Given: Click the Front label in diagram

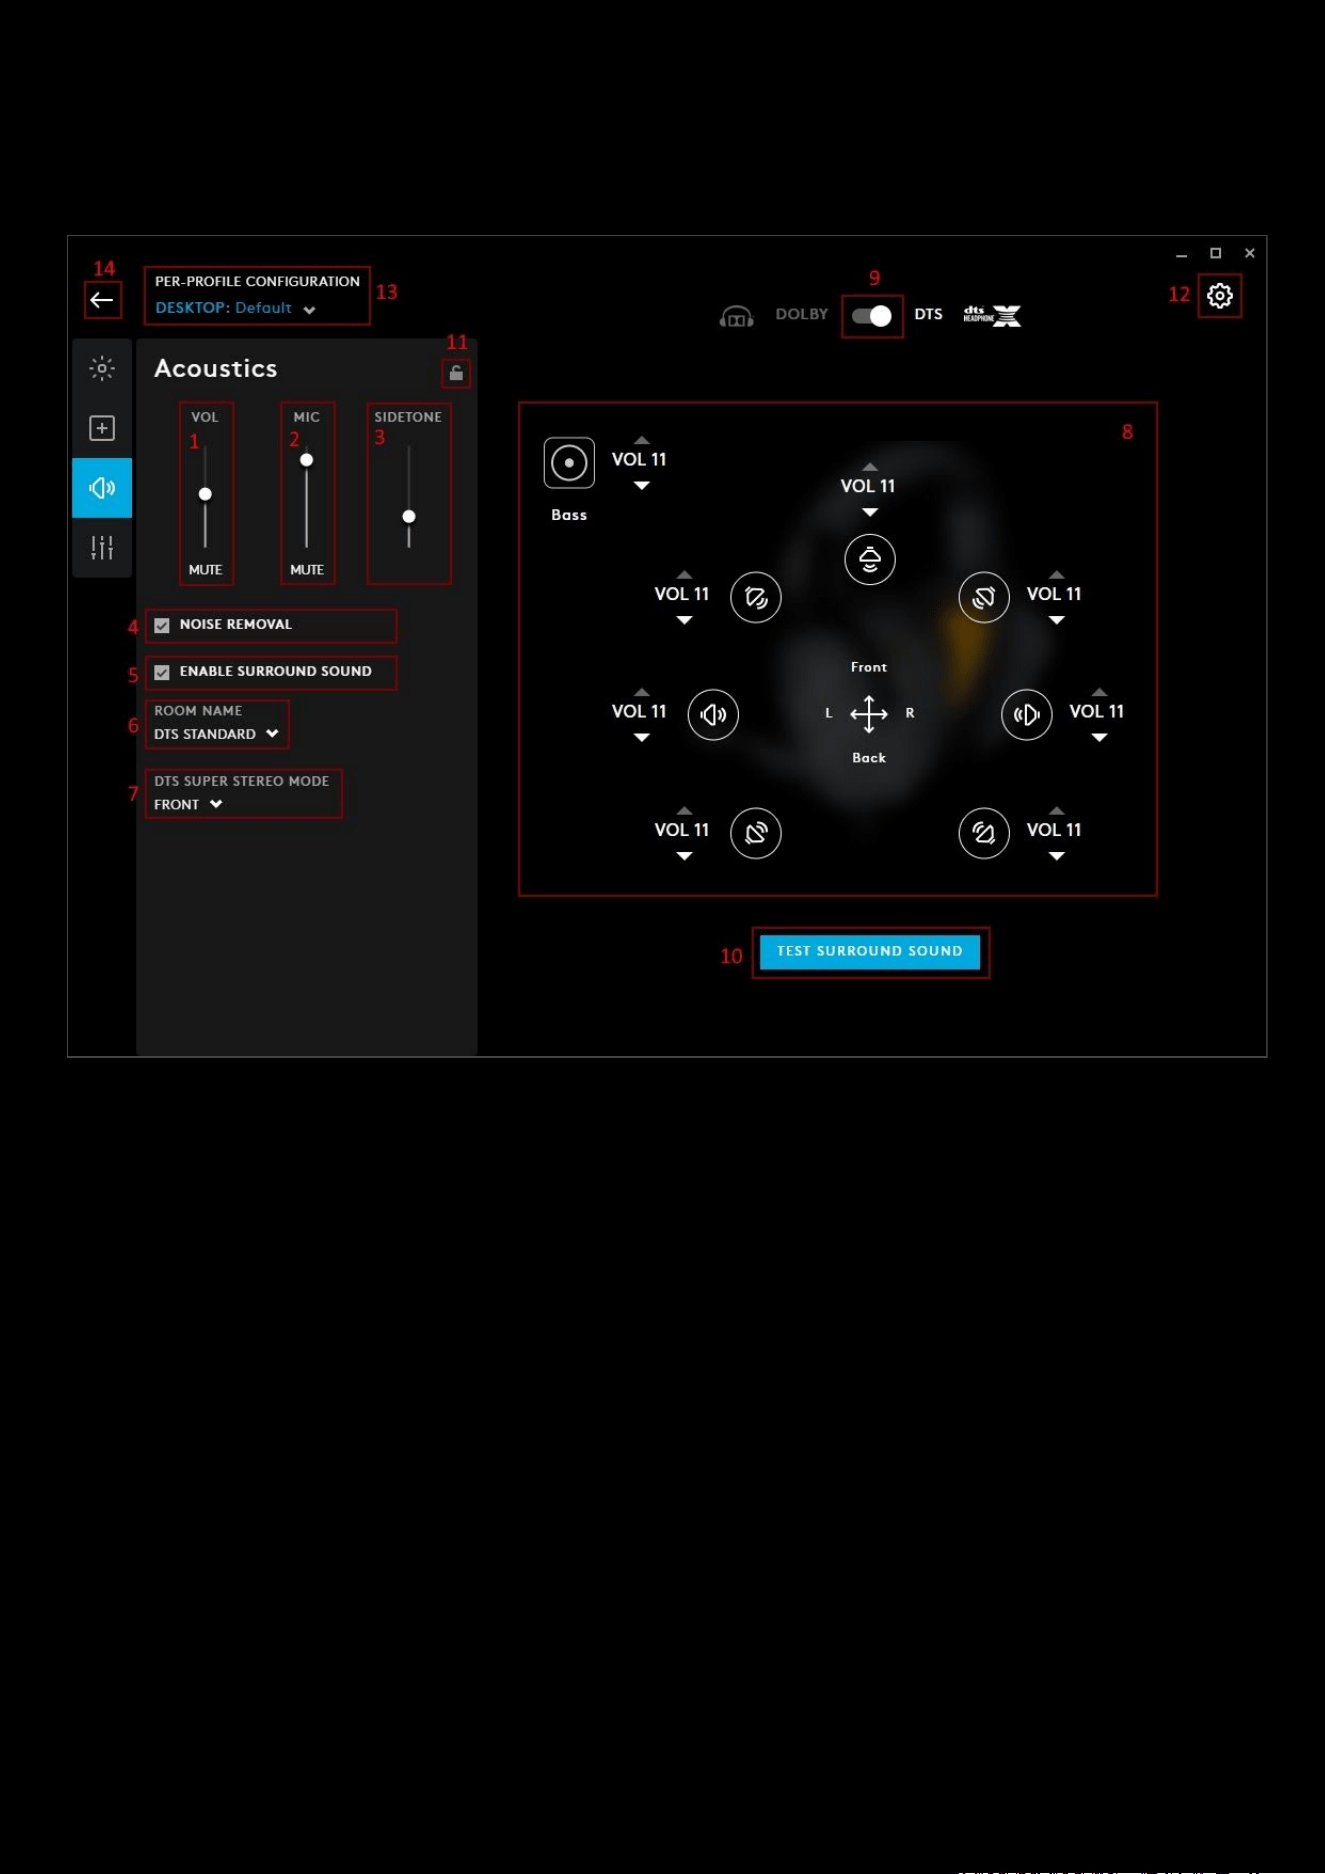Looking at the screenshot, I should (869, 667).
